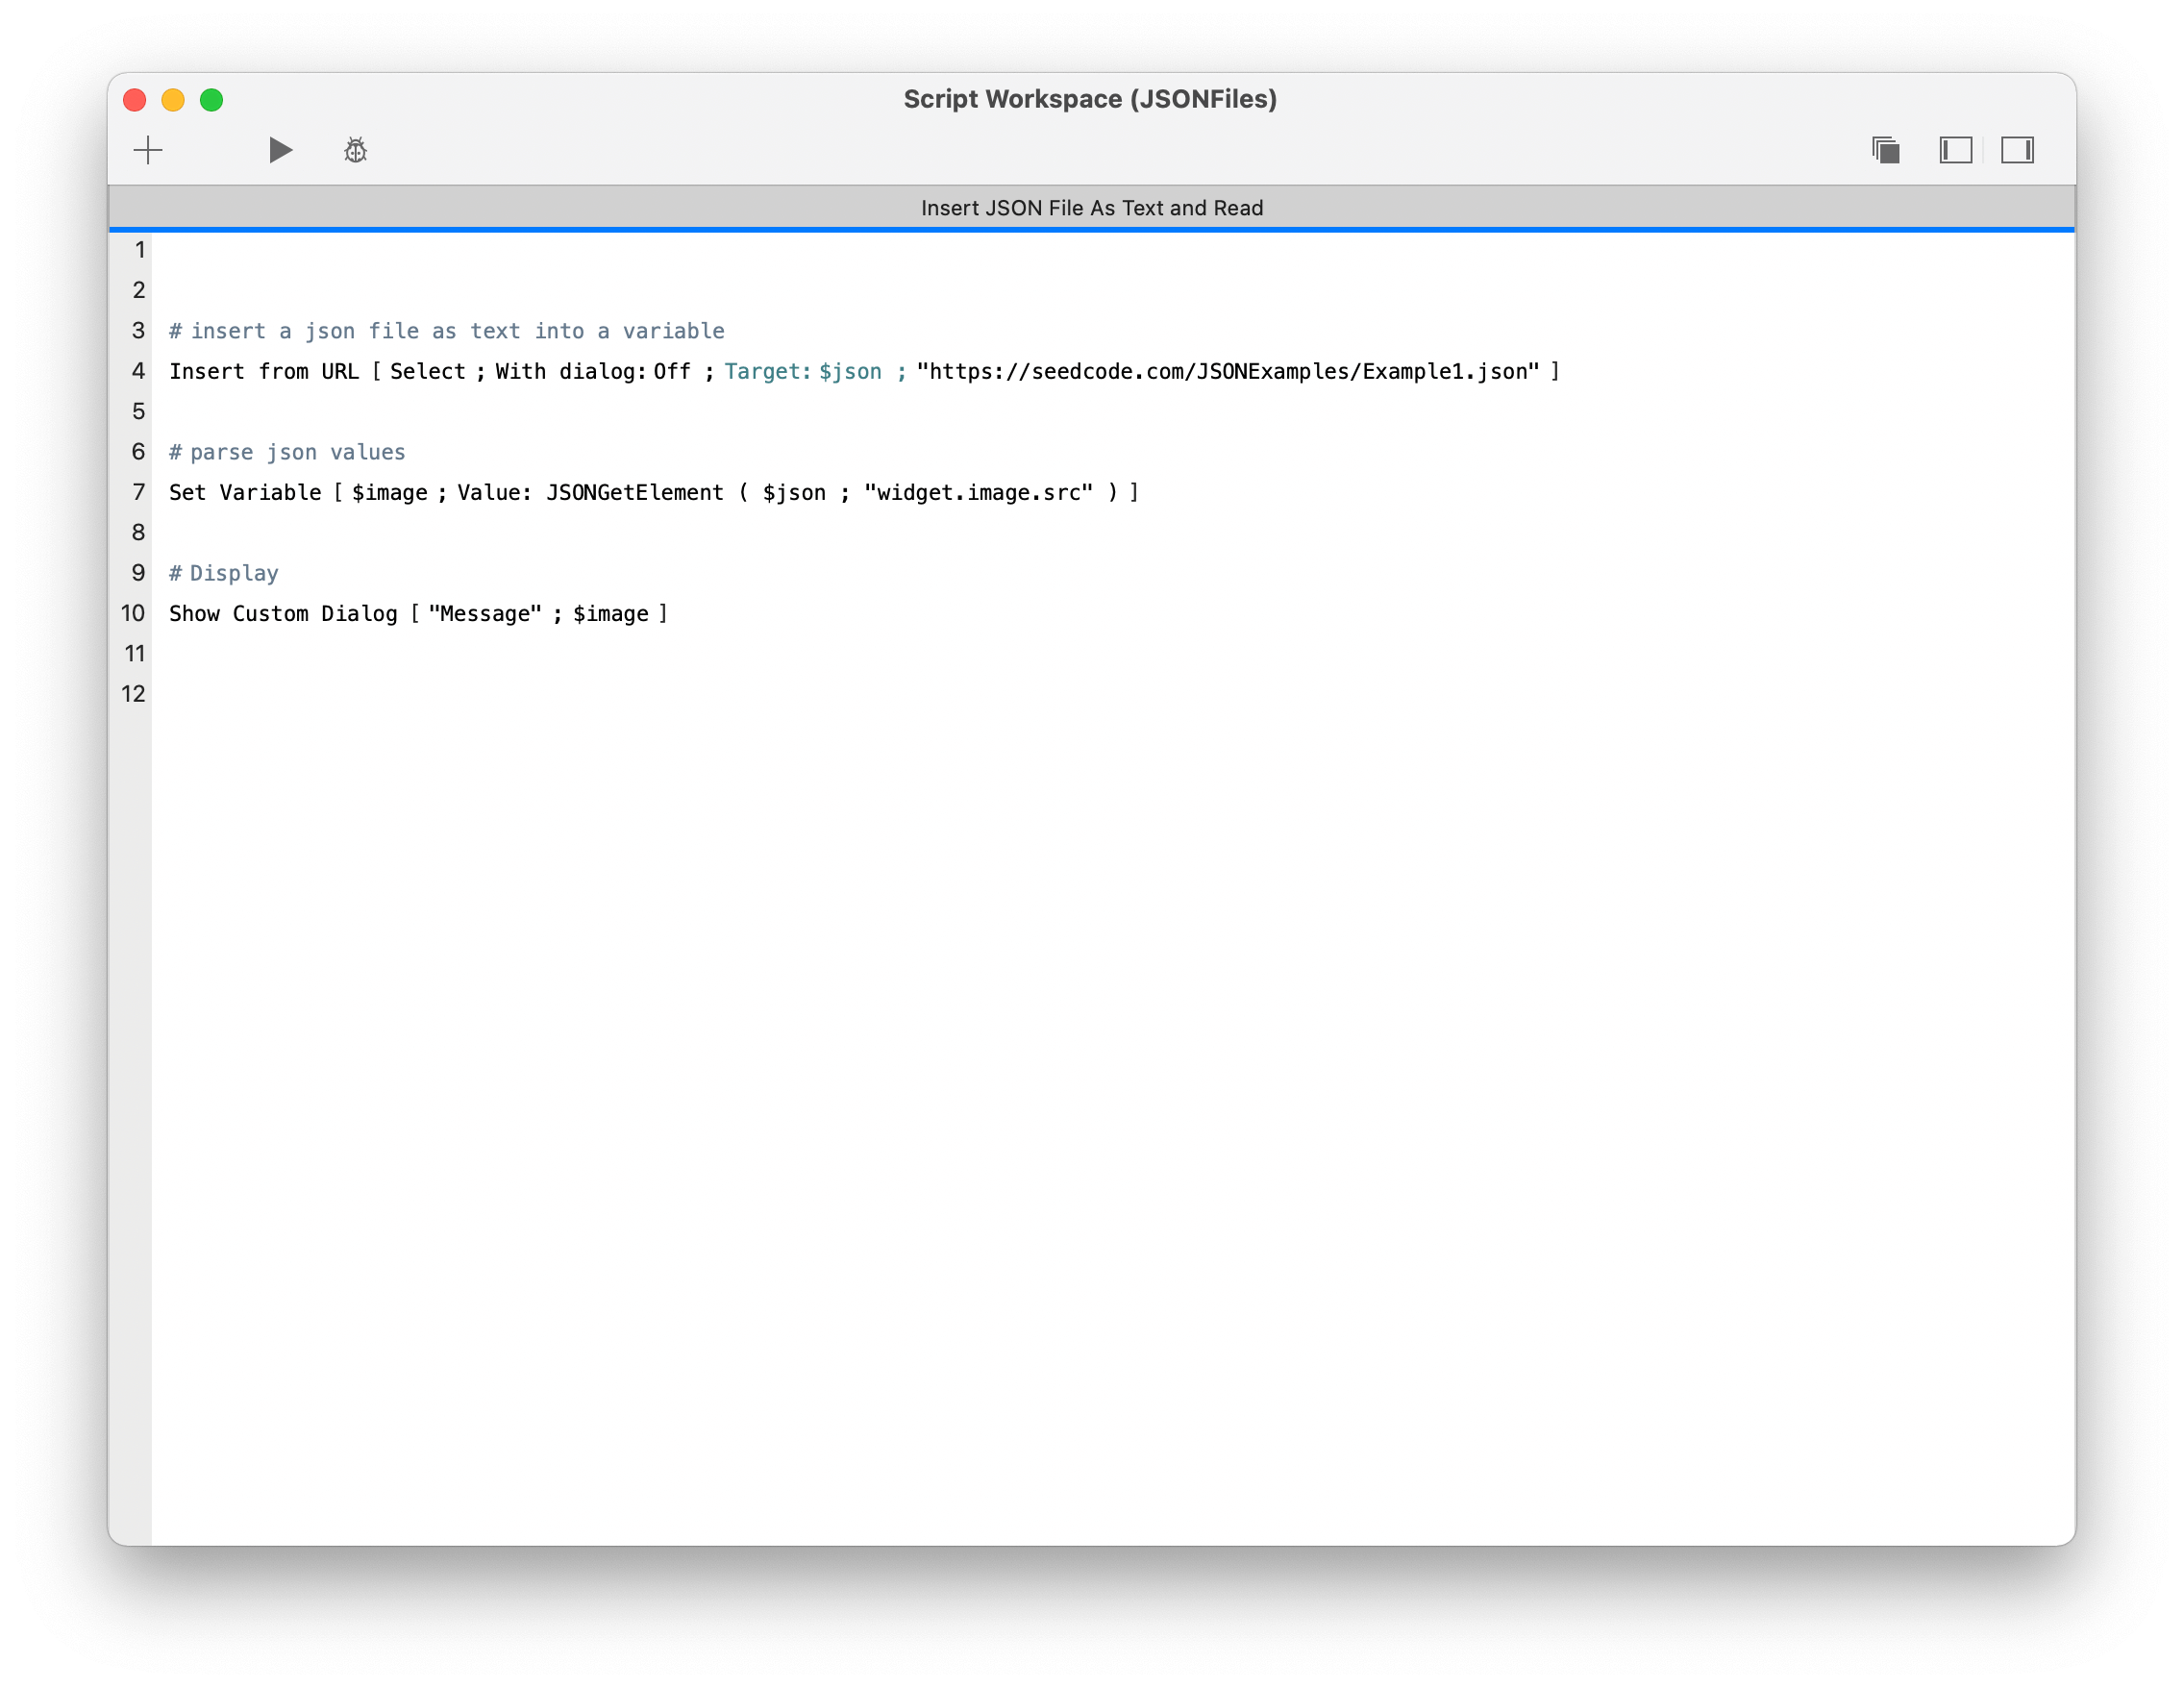Hide the left pane via its toolbar toggle
This screenshot has height=1688, width=2184.
[x=1955, y=150]
